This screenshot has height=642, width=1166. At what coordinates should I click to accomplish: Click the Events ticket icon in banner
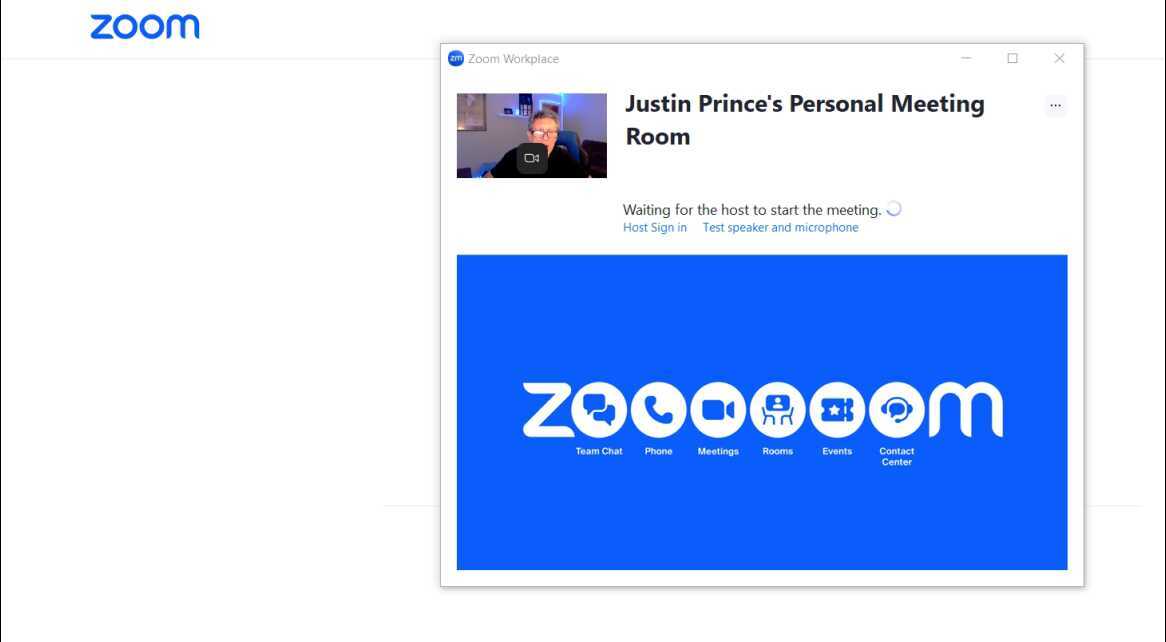coord(837,410)
